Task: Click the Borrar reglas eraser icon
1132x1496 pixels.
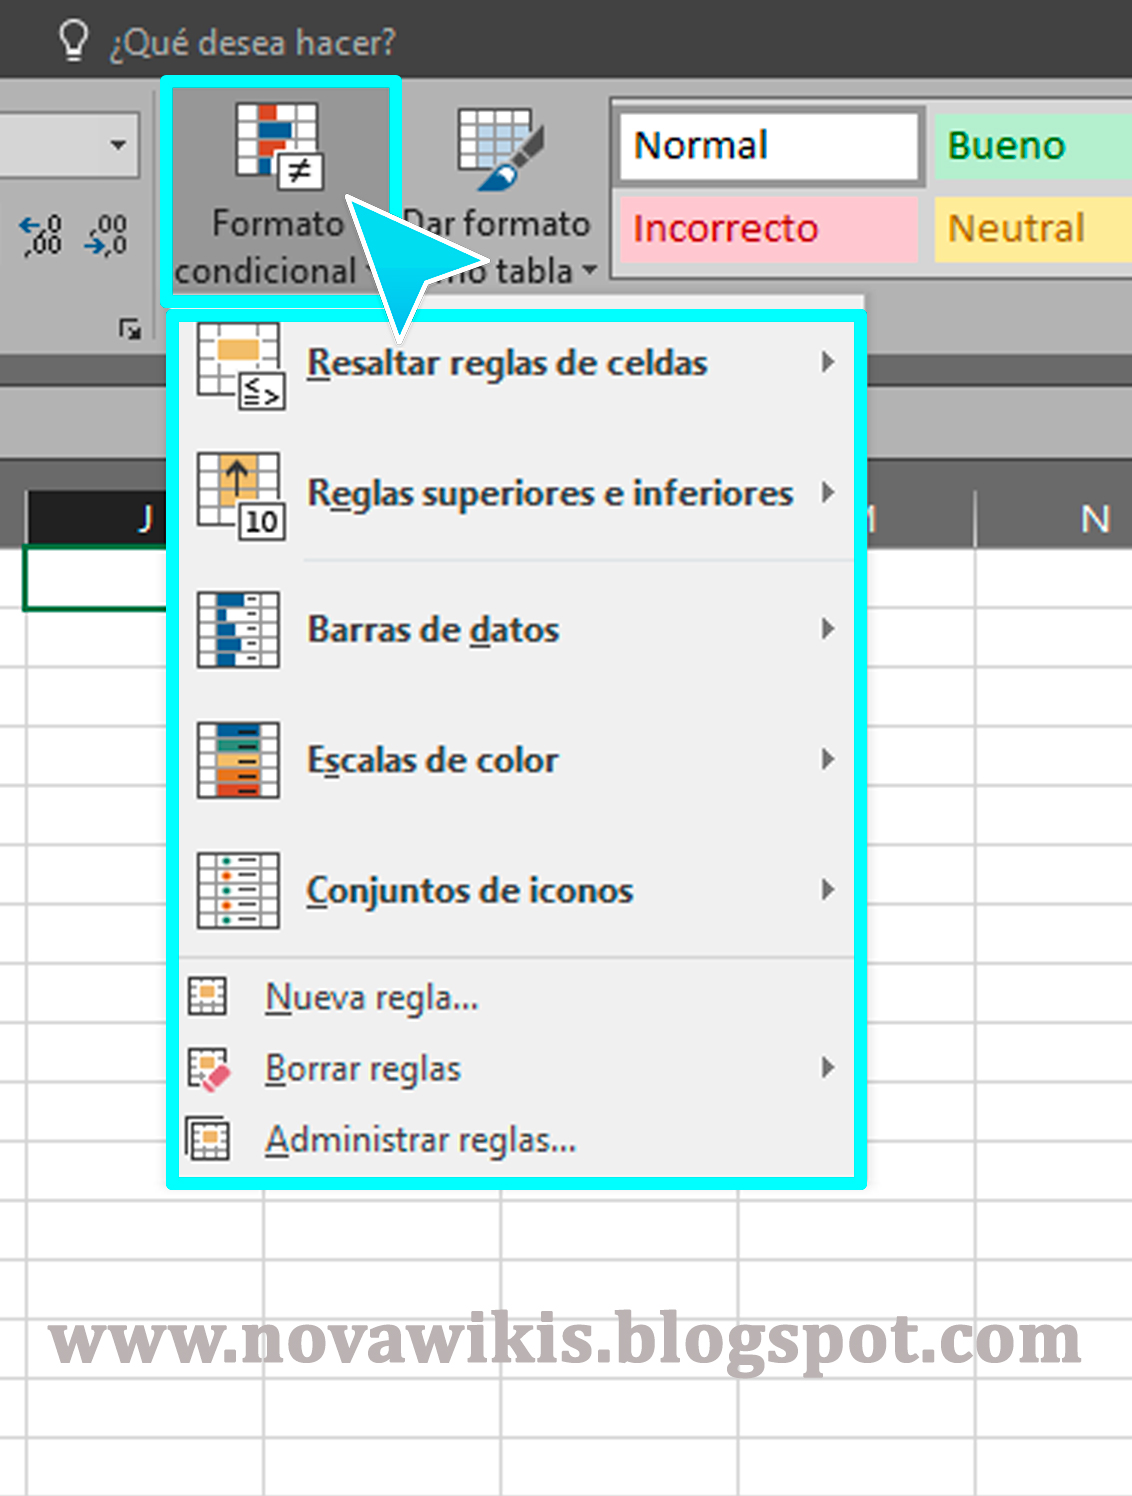Action: pyautogui.click(x=208, y=1068)
